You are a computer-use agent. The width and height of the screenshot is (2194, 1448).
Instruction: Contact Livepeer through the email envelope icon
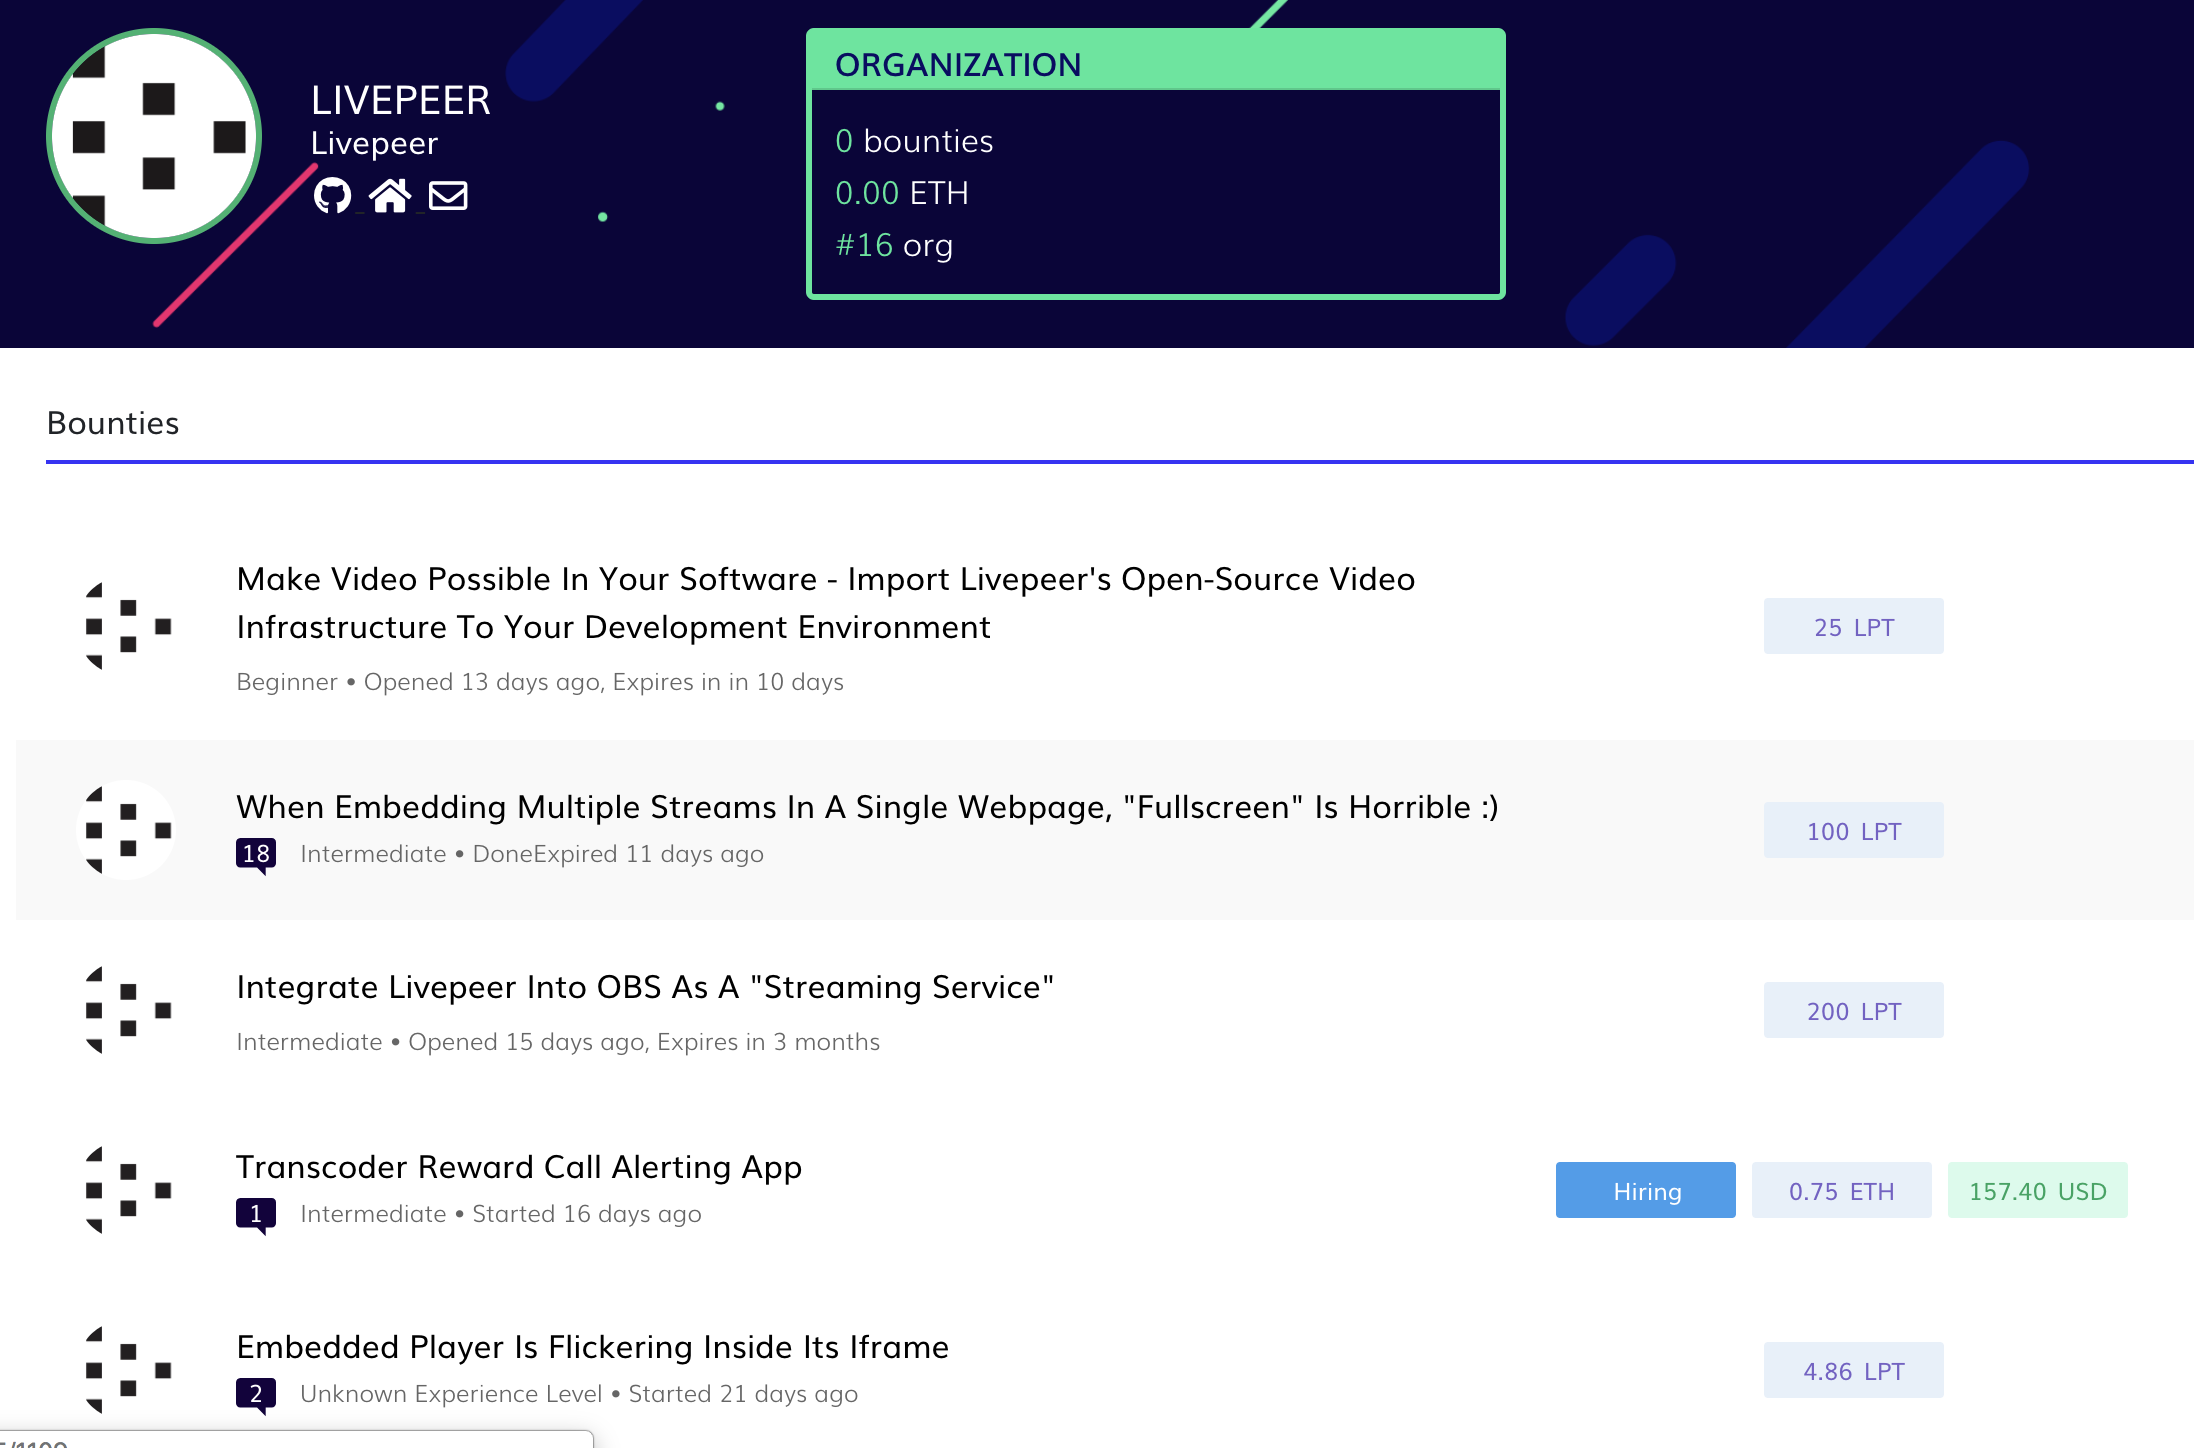point(446,194)
